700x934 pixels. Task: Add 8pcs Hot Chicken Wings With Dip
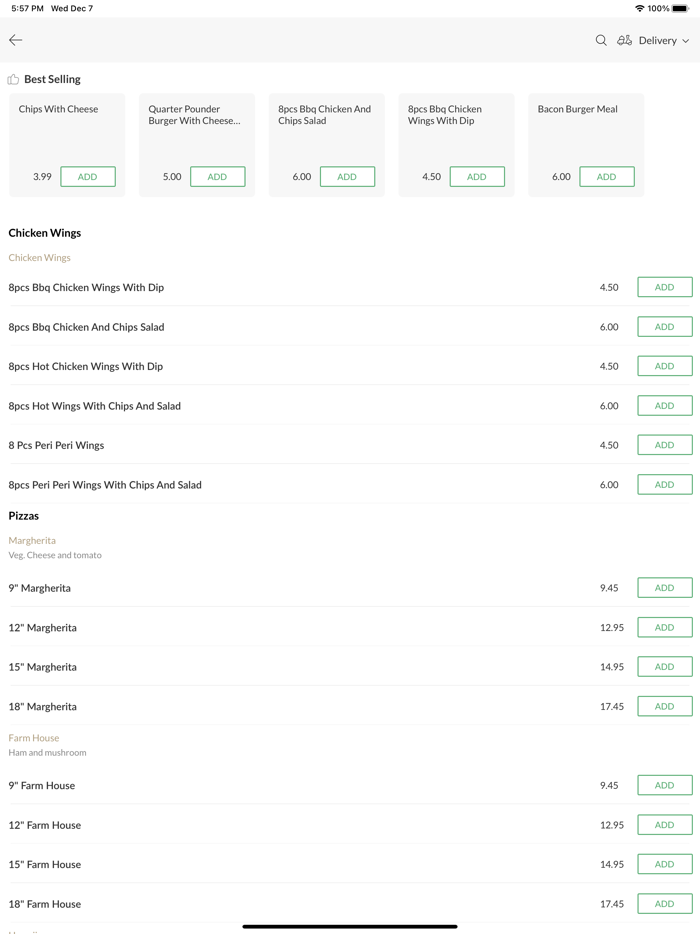664,366
